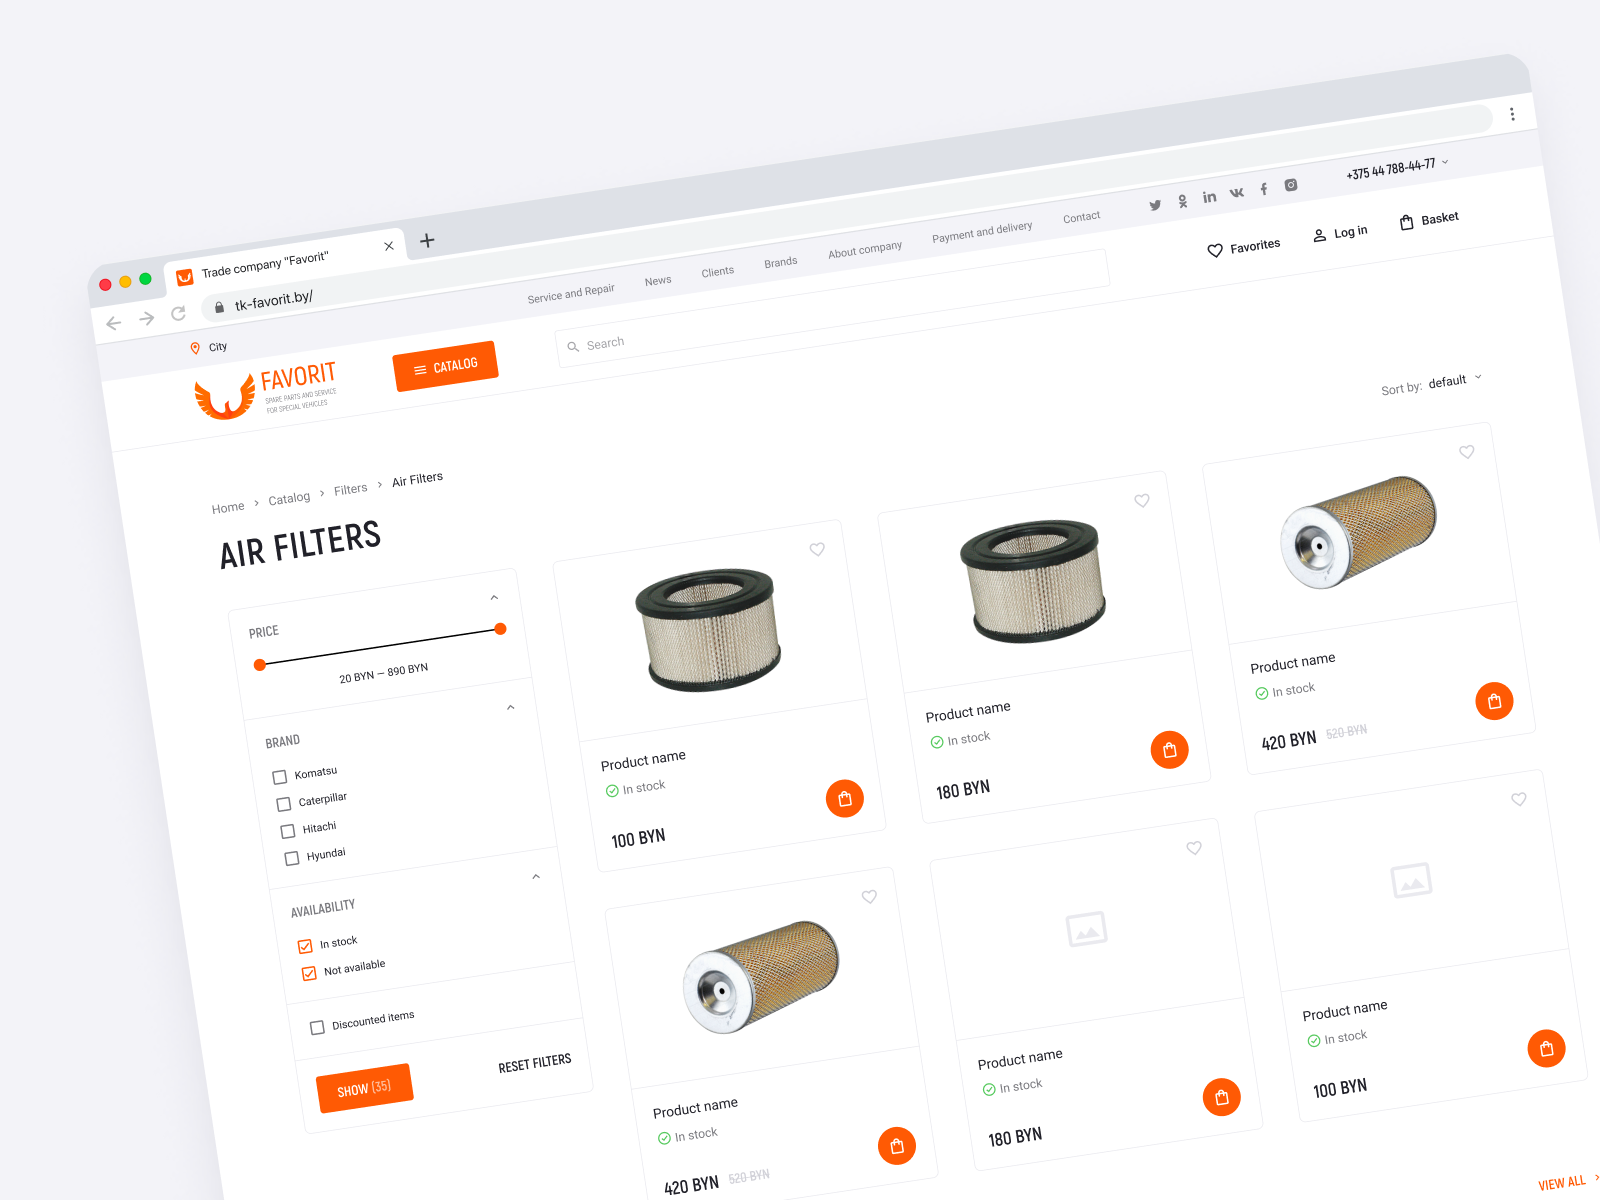Go to Filters breadcrumb
The width and height of the screenshot is (1600, 1200).
tap(351, 489)
